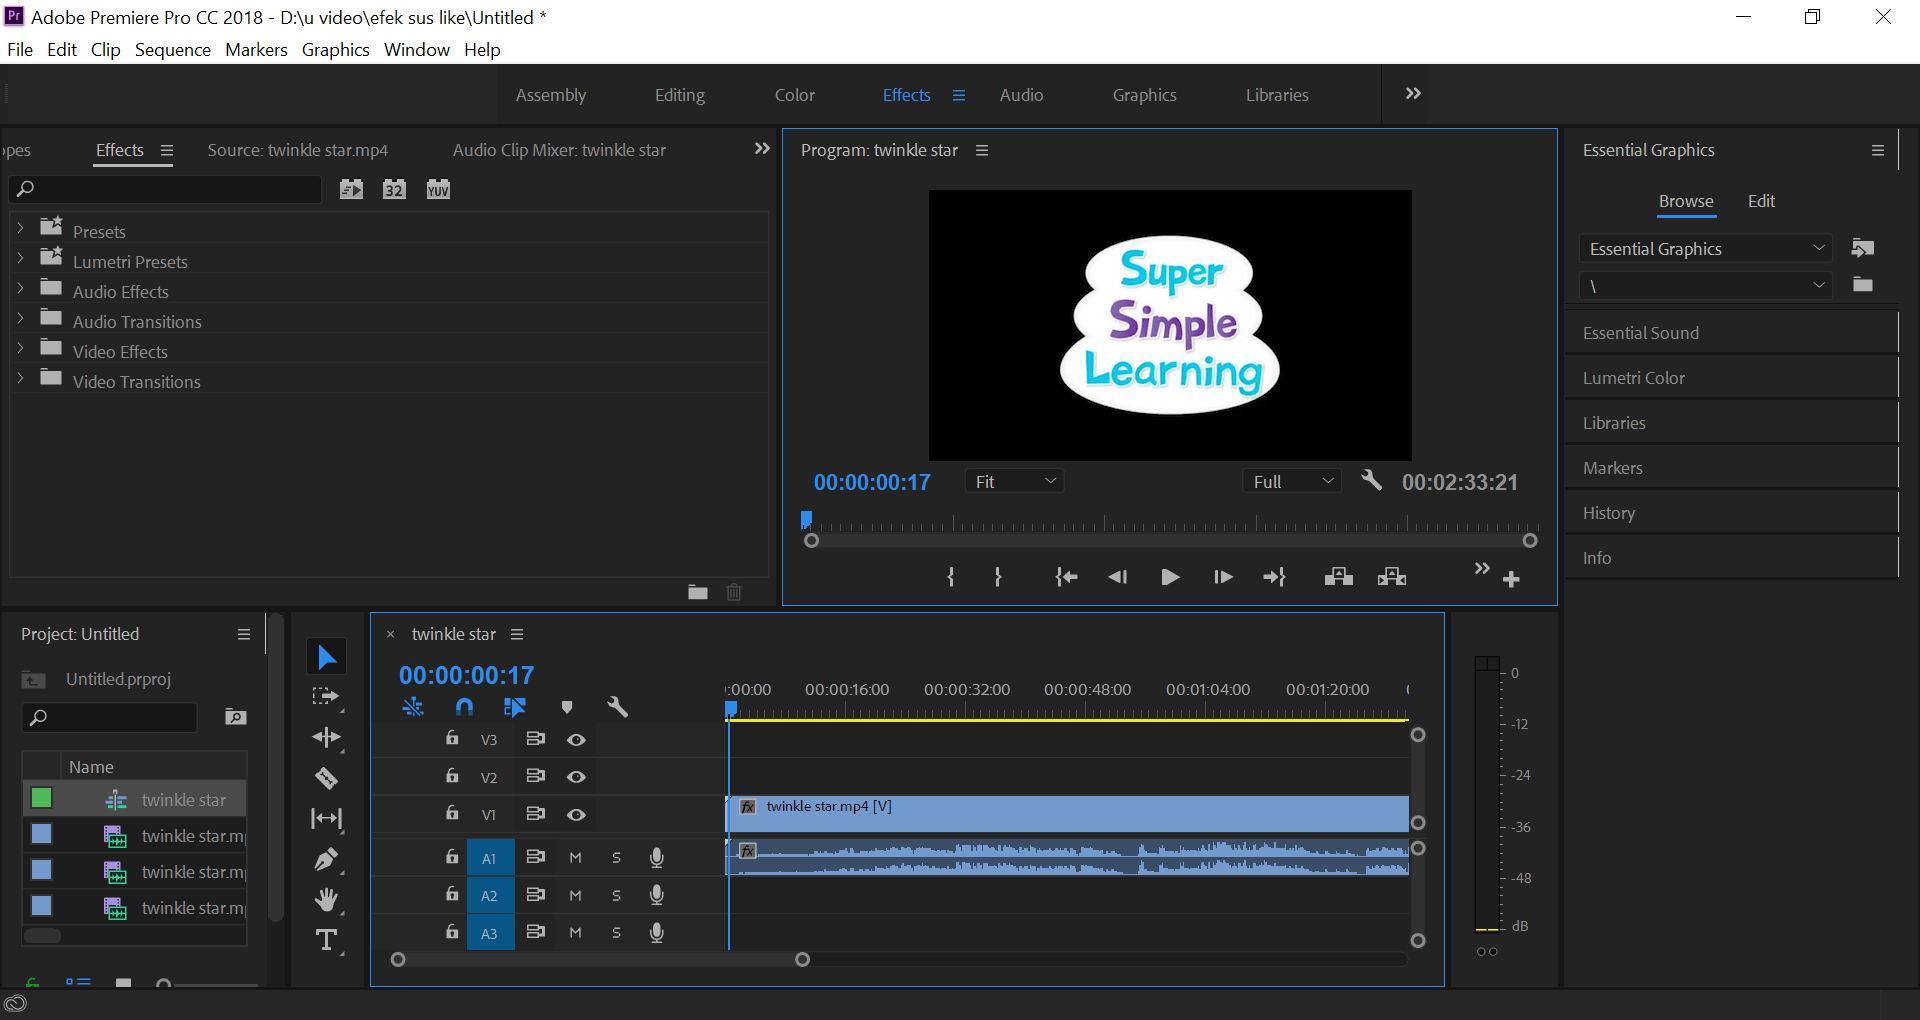
Task: Switch to the Editing workspace
Action: point(679,94)
